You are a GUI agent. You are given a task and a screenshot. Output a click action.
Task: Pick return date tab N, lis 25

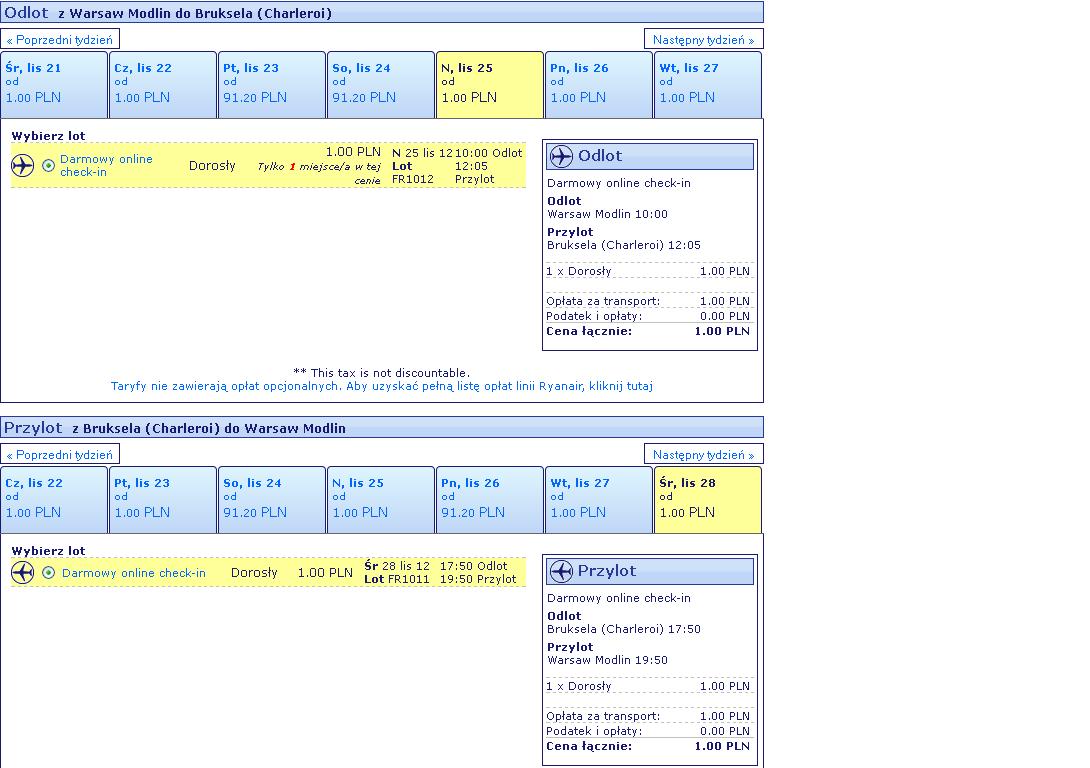click(x=381, y=500)
